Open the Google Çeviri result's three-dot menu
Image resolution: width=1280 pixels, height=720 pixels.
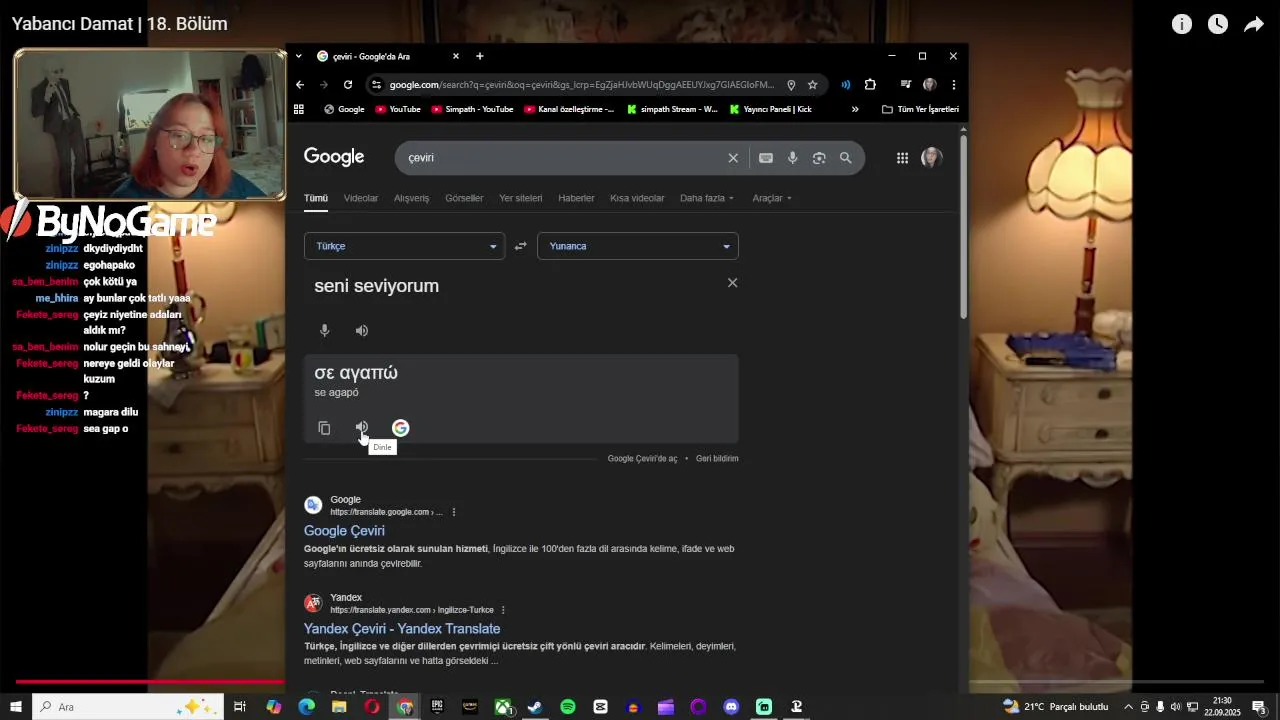454,512
